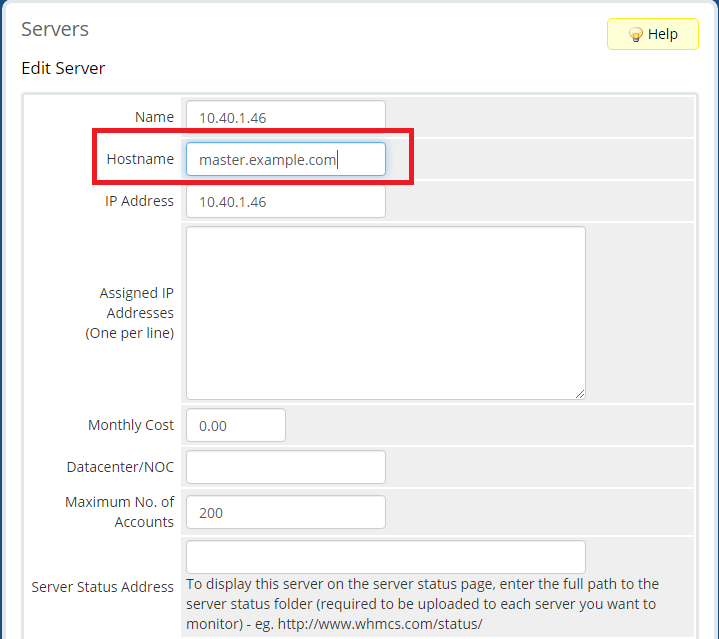
Task: Click the IP Address label
Action: pyautogui.click(x=139, y=201)
